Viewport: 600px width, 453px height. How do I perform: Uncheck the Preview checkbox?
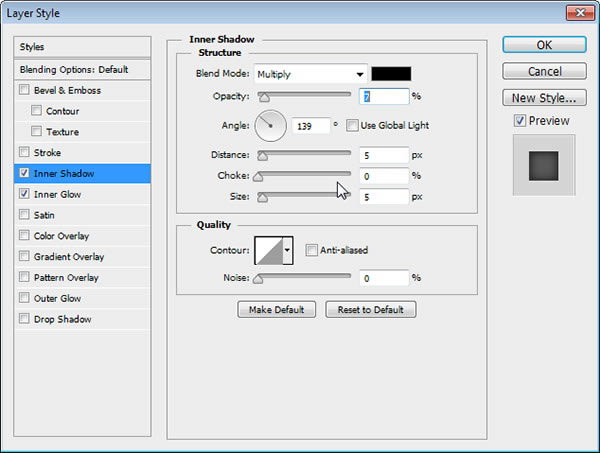[x=519, y=121]
